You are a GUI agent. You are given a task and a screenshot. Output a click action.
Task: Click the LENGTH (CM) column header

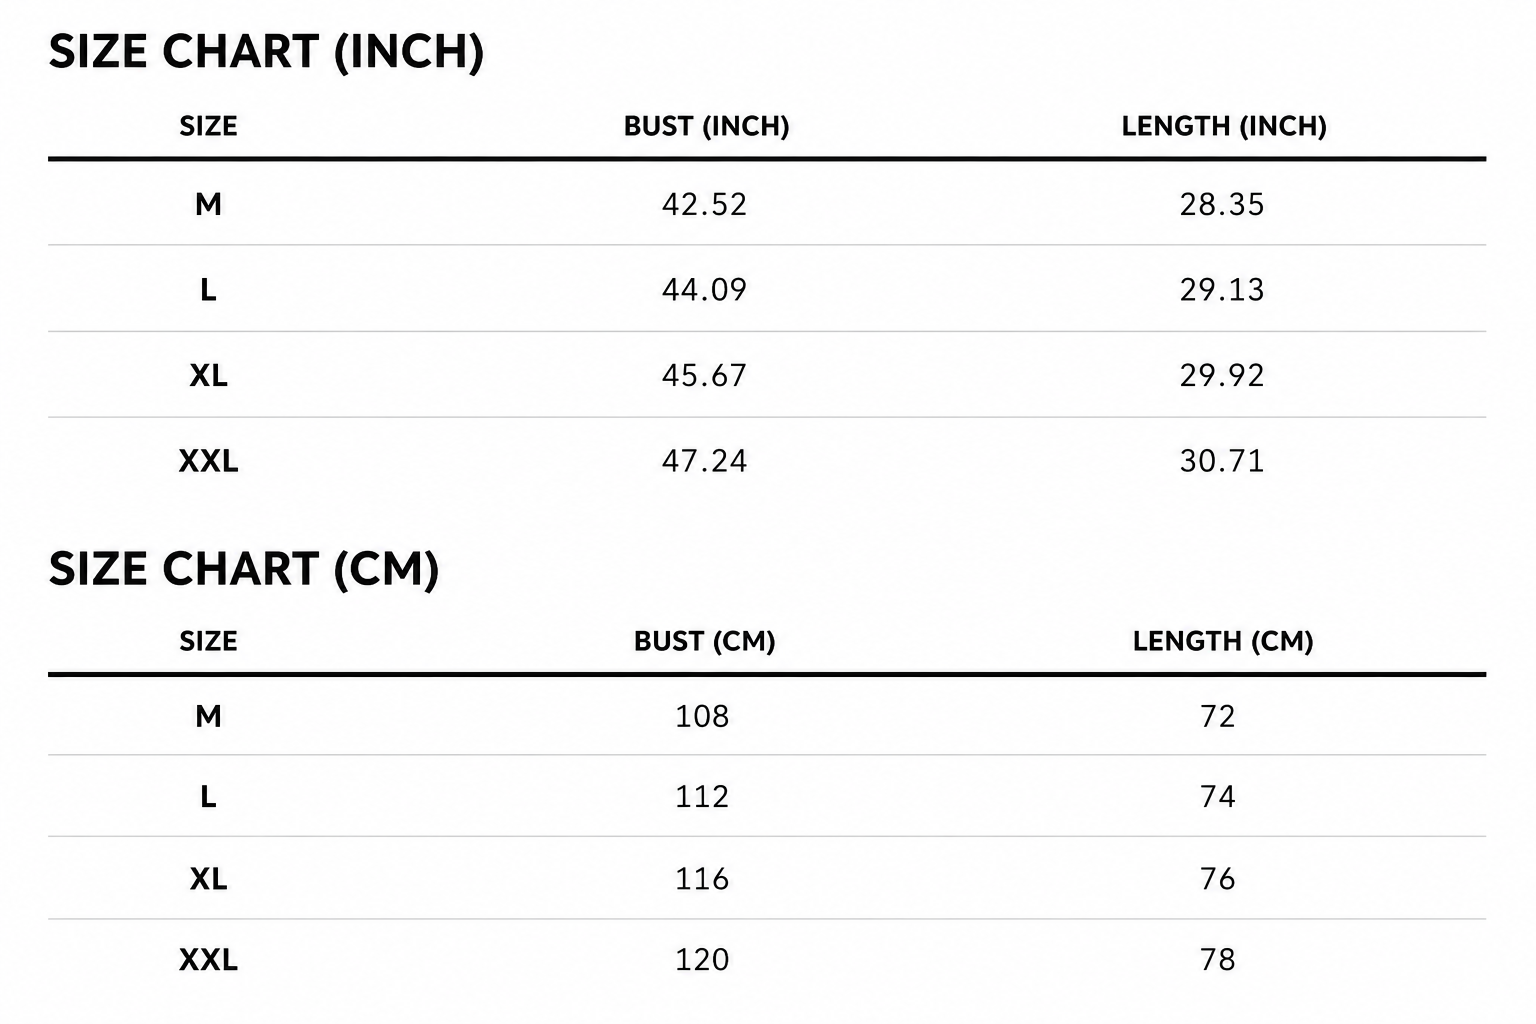point(1222,641)
